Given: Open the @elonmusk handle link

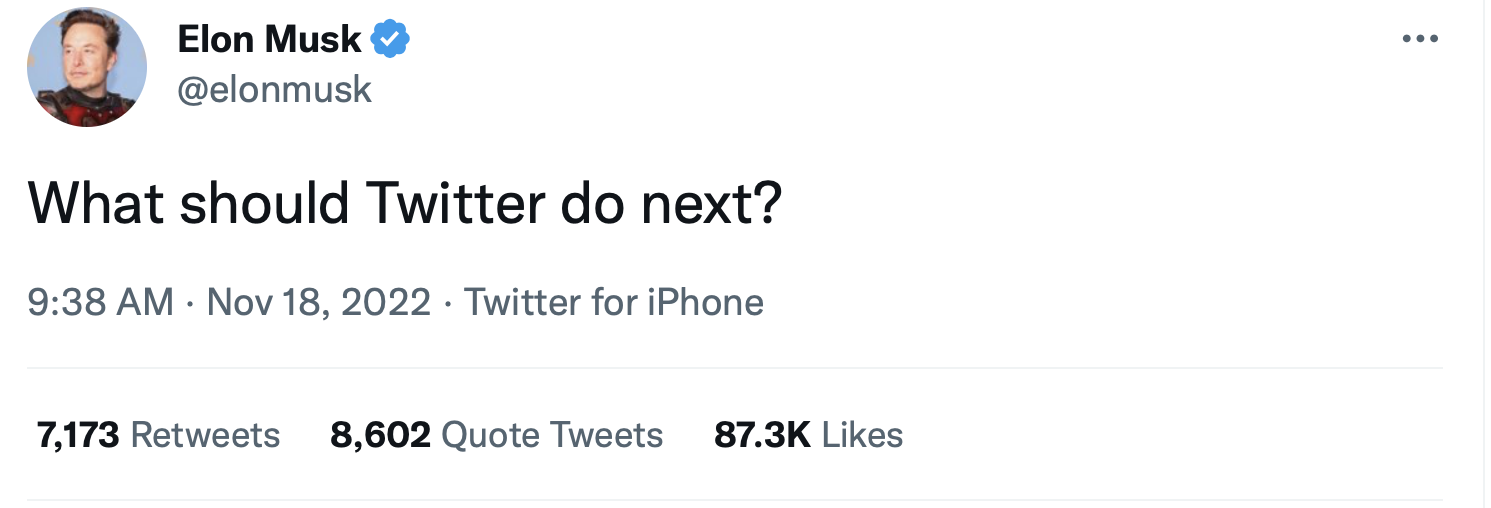Looking at the screenshot, I should tap(274, 90).
